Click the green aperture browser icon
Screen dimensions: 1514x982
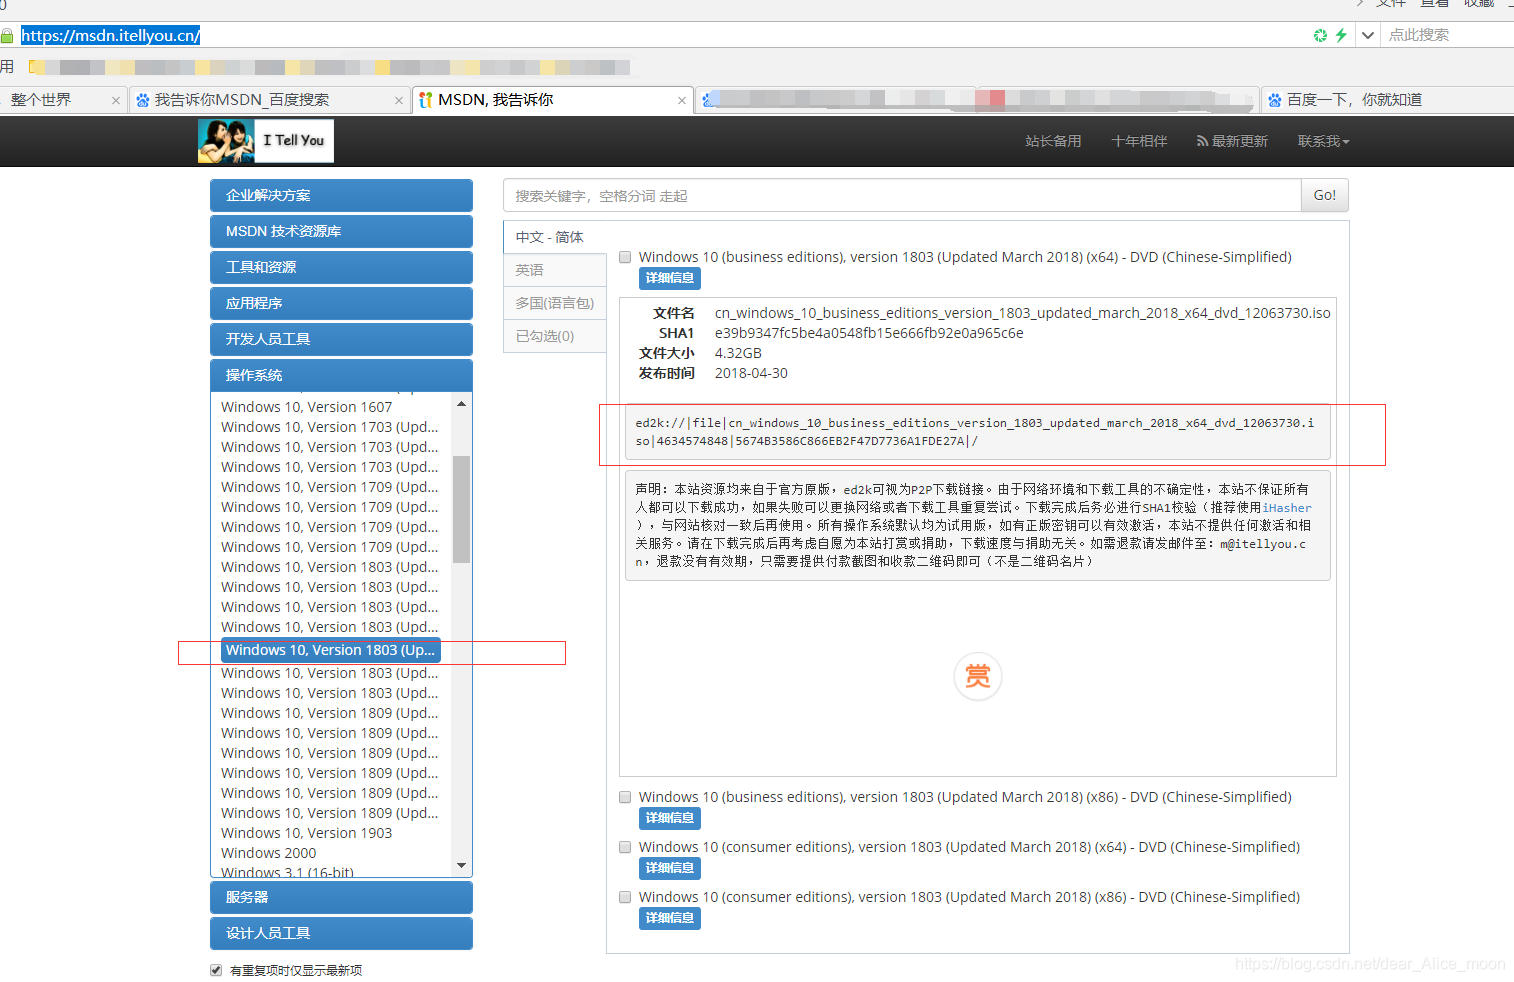[1320, 35]
